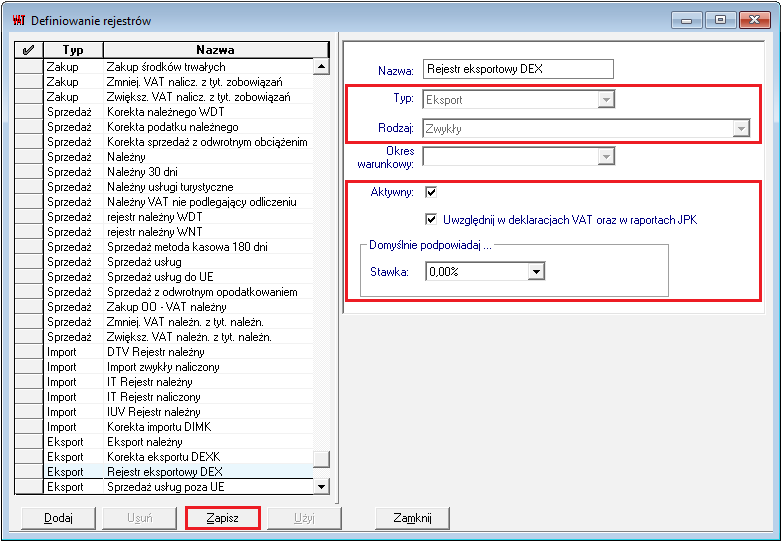Click the checkmark column header
The image size is (784, 544).
click(29, 50)
